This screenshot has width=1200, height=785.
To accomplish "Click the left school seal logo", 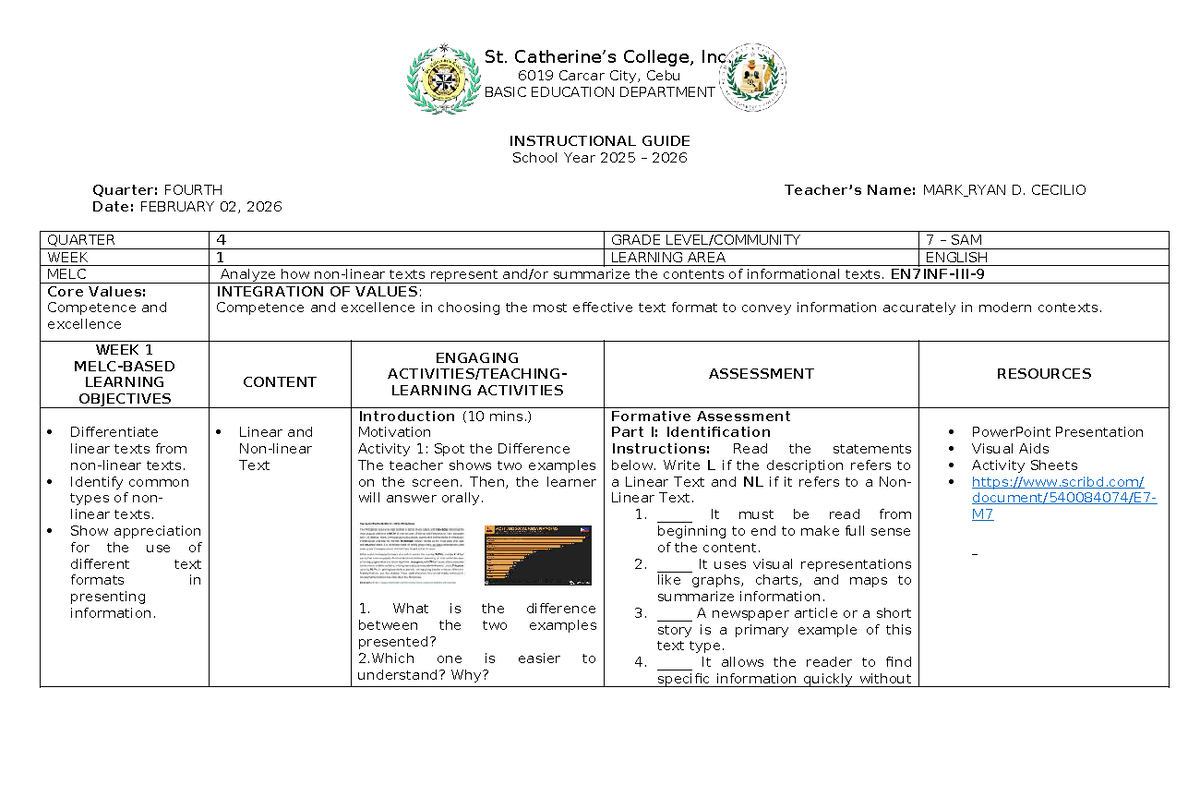I will point(440,79).
